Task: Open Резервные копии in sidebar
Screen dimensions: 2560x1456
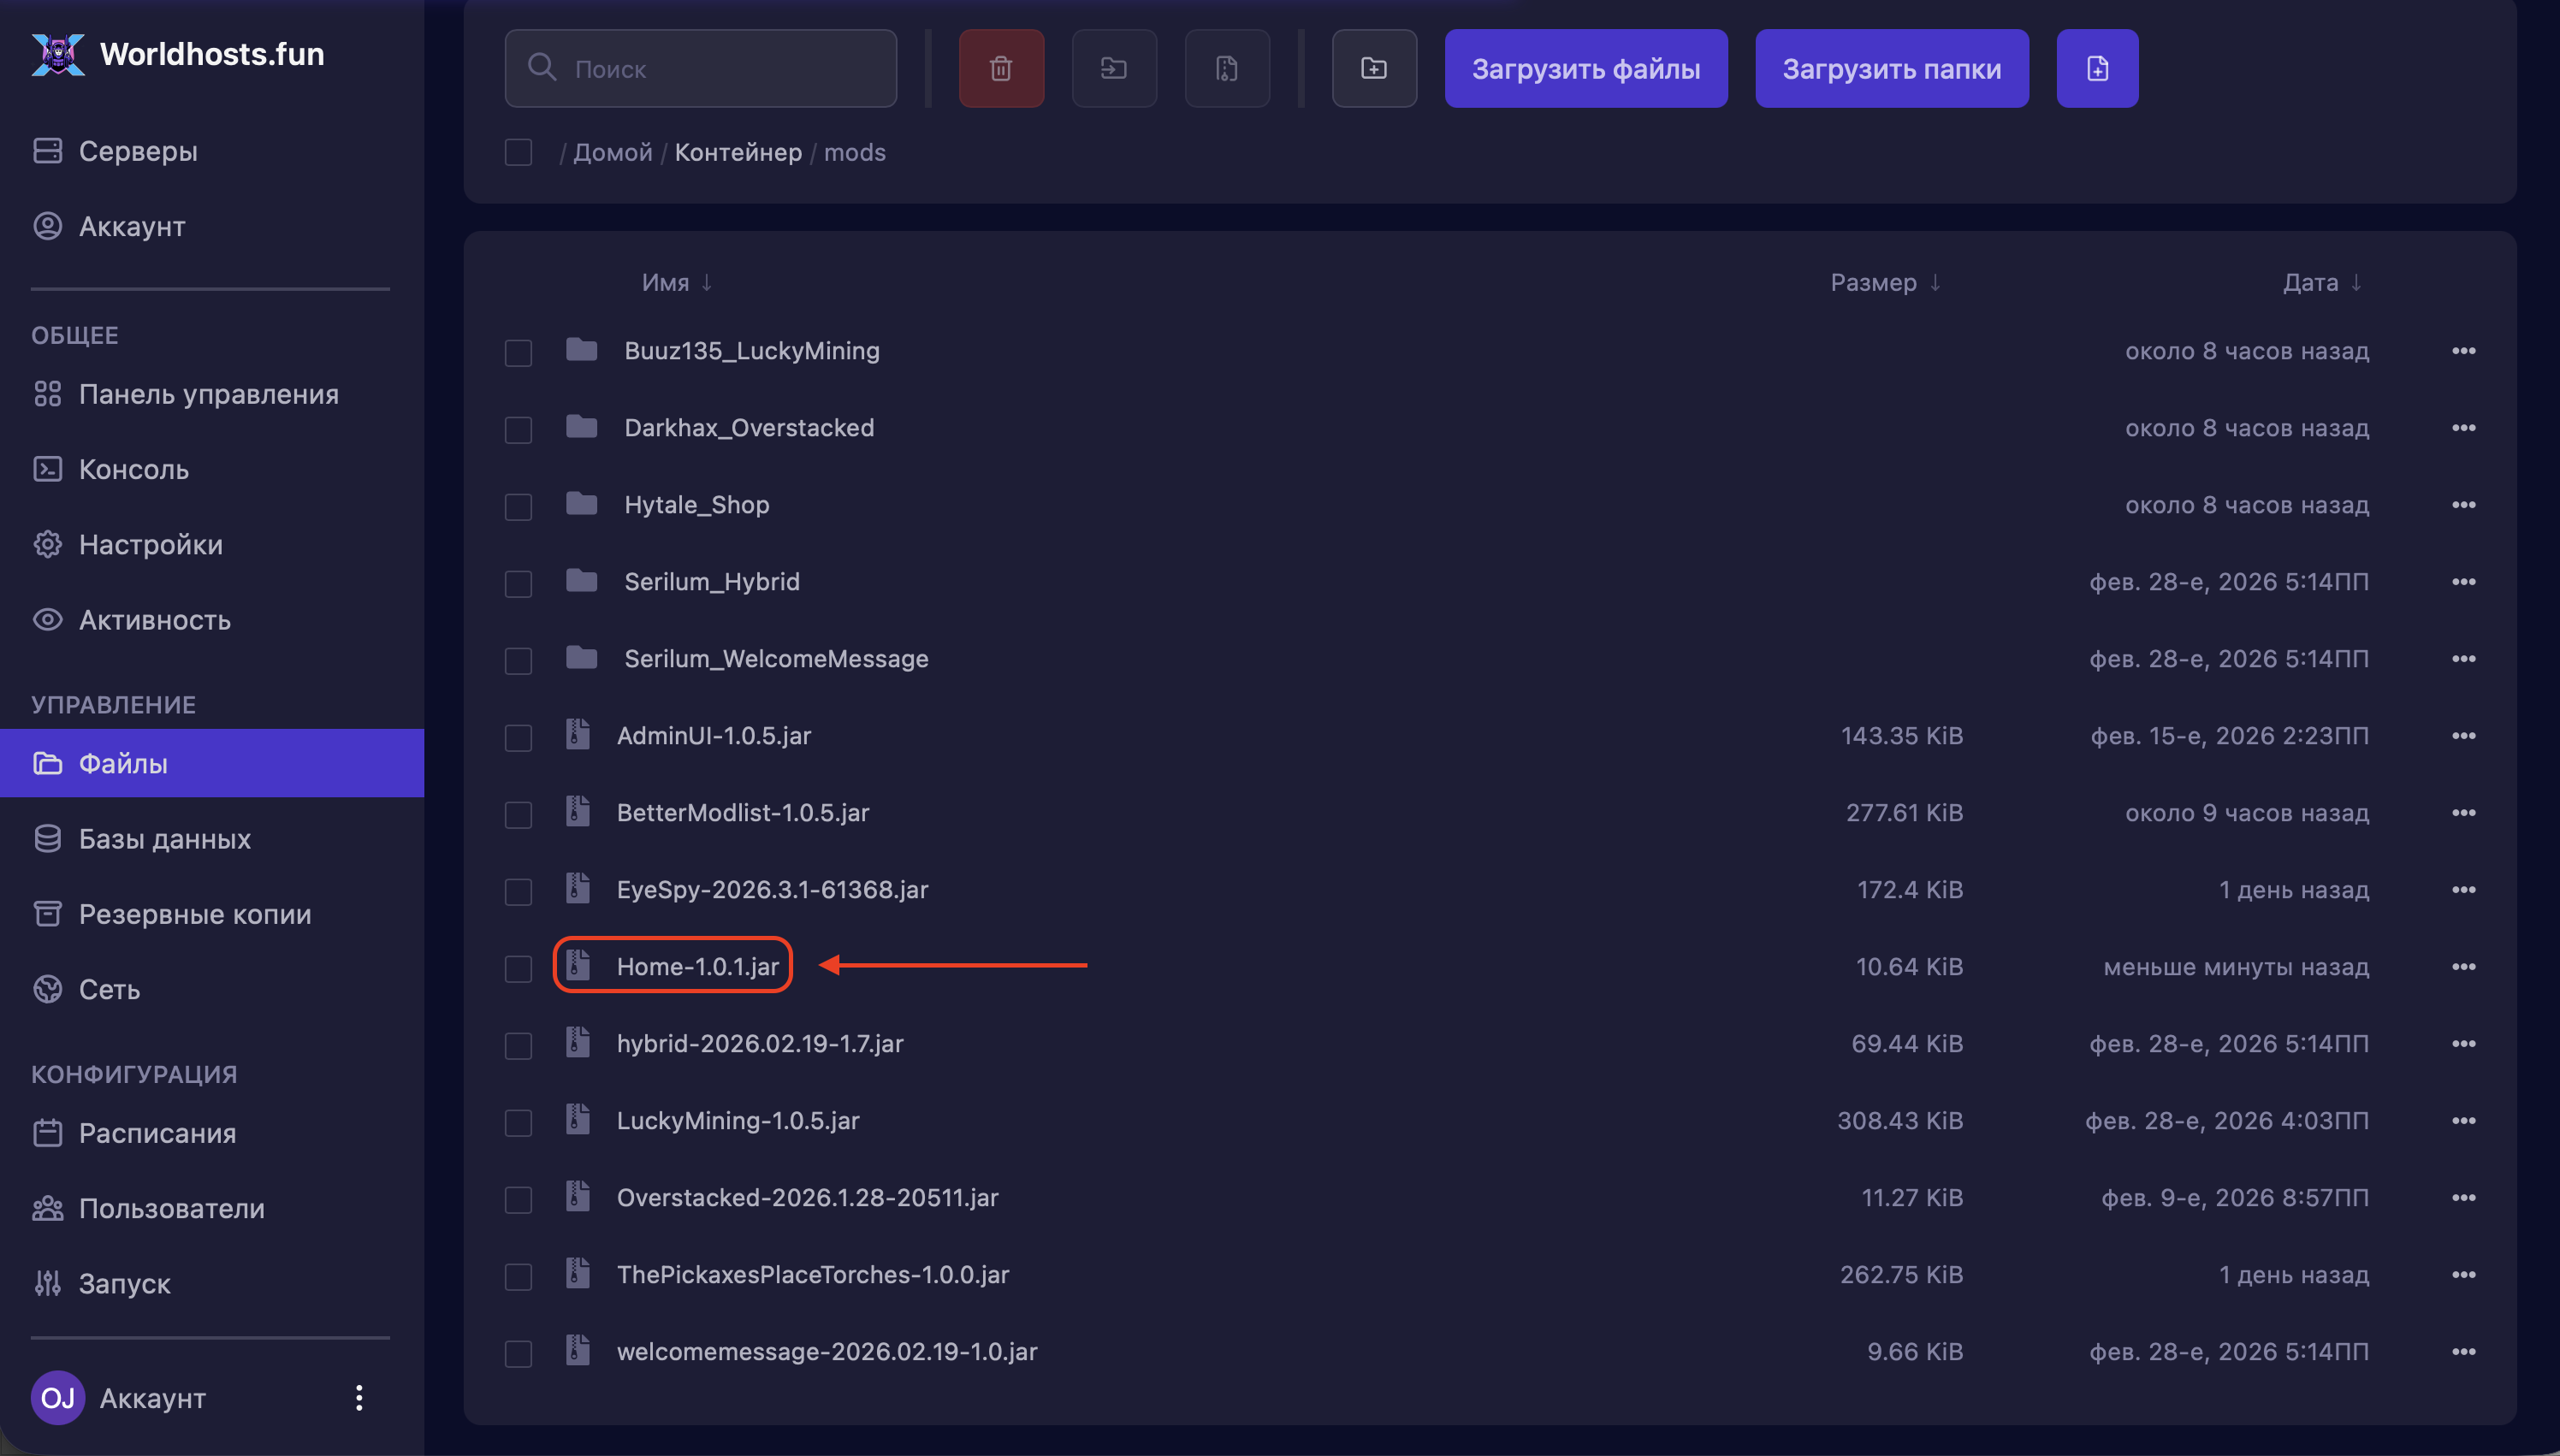Action: 194,914
